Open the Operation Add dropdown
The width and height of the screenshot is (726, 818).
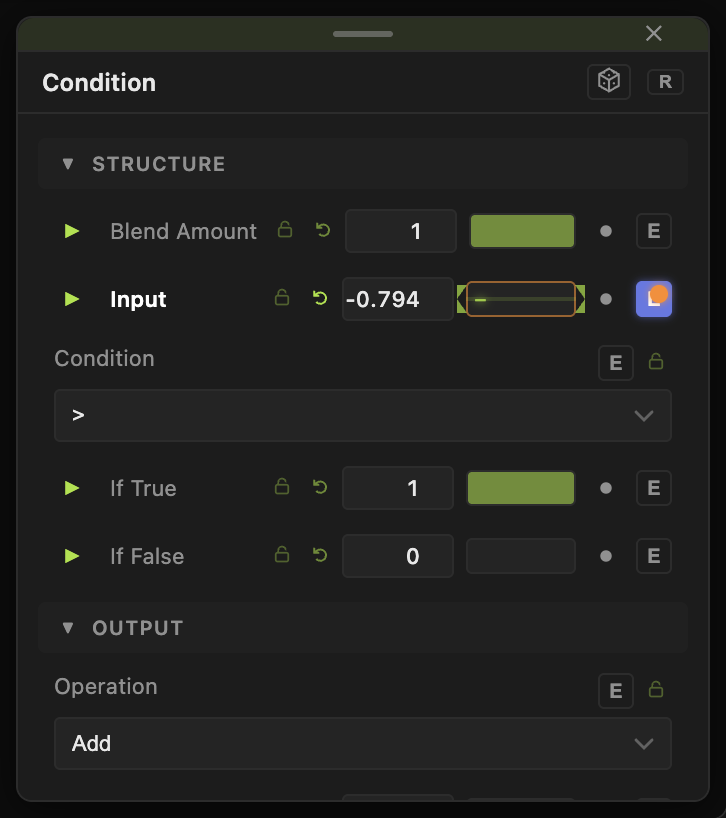363,743
